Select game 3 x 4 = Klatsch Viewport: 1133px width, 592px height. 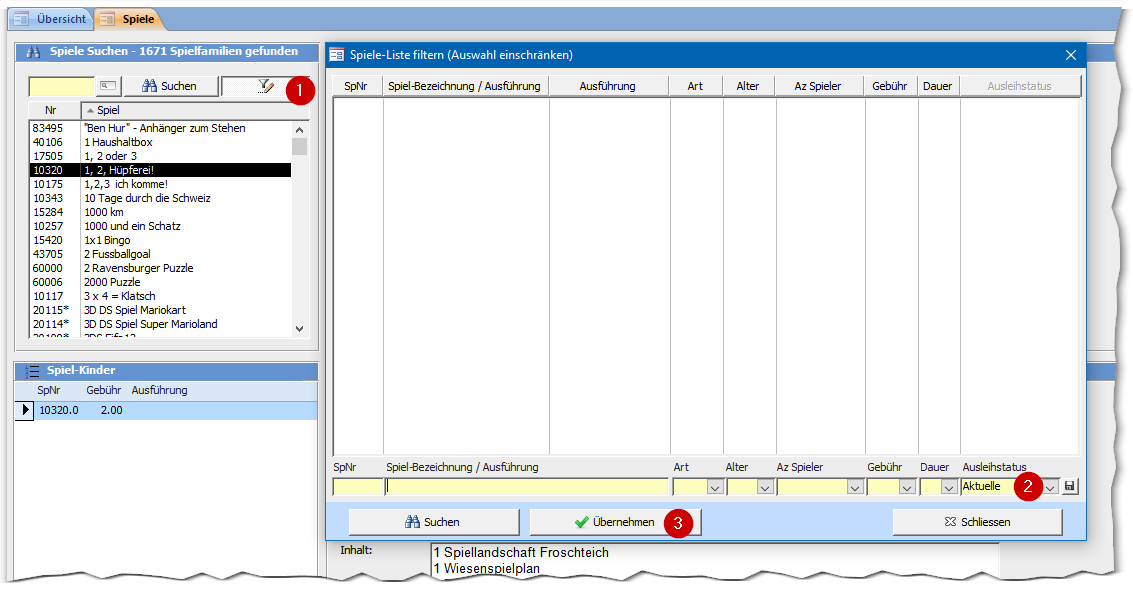[x=119, y=296]
